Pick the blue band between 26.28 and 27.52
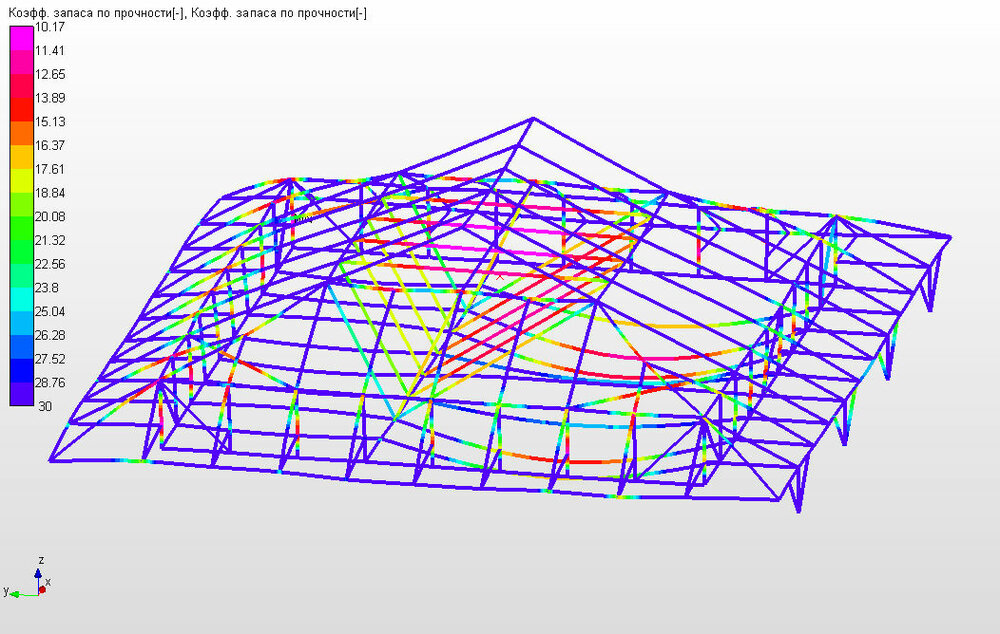 tap(21, 346)
